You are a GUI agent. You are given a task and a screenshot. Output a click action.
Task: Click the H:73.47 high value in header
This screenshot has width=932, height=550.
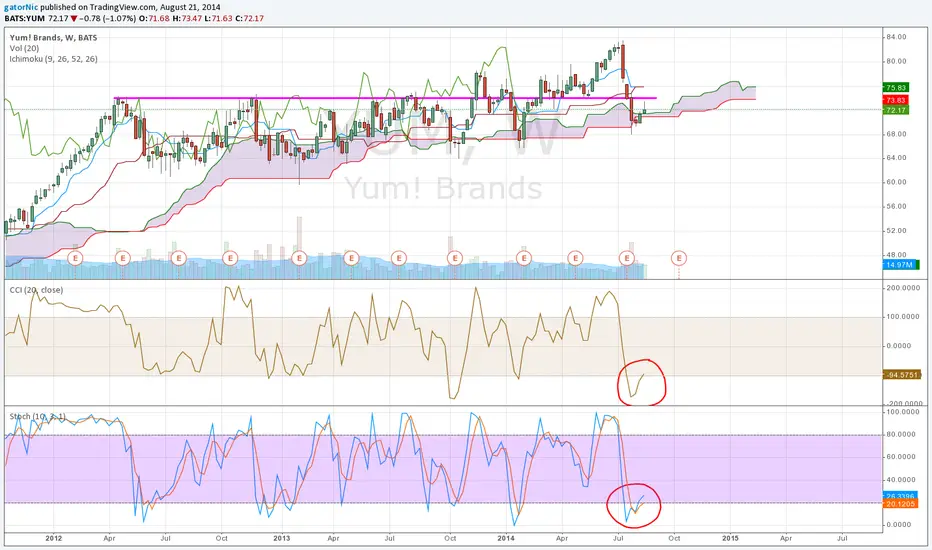click(186, 18)
